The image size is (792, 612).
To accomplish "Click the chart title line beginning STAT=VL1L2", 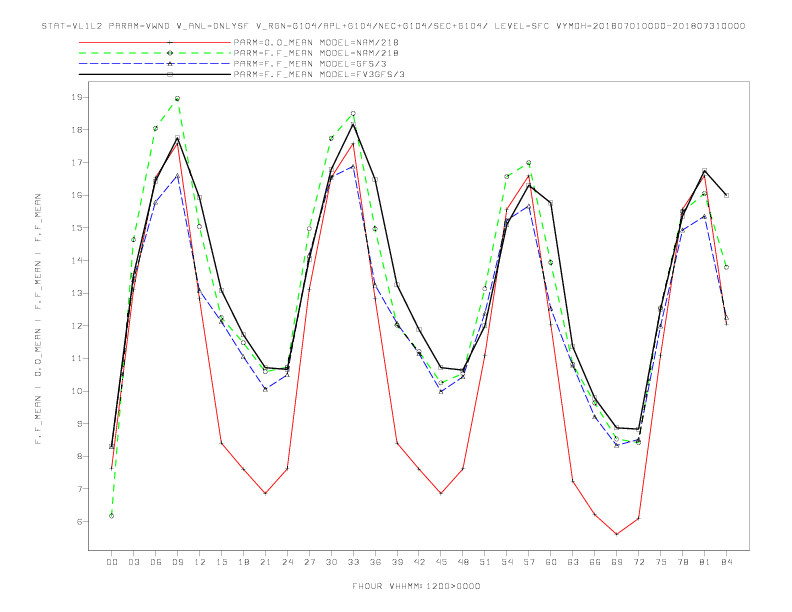I will pyautogui.click(x=393, y=26).
